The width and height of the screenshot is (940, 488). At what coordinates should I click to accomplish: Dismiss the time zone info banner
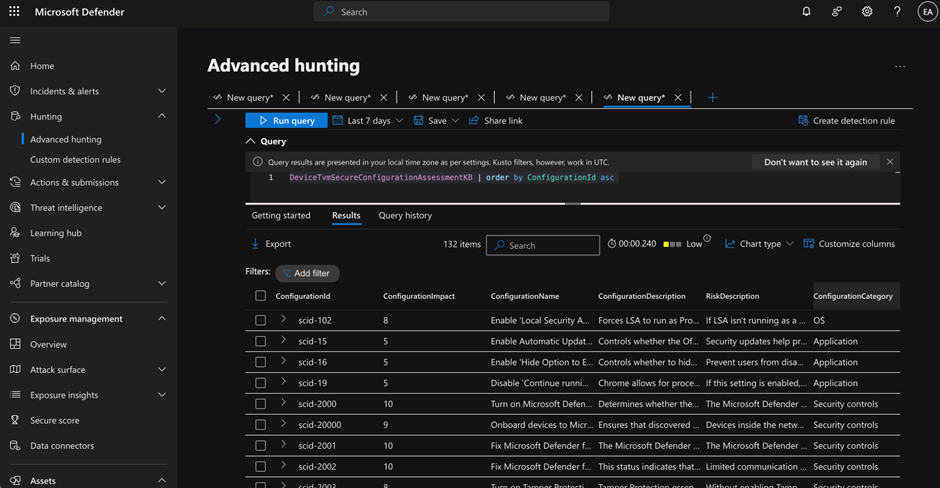point(890,162)
